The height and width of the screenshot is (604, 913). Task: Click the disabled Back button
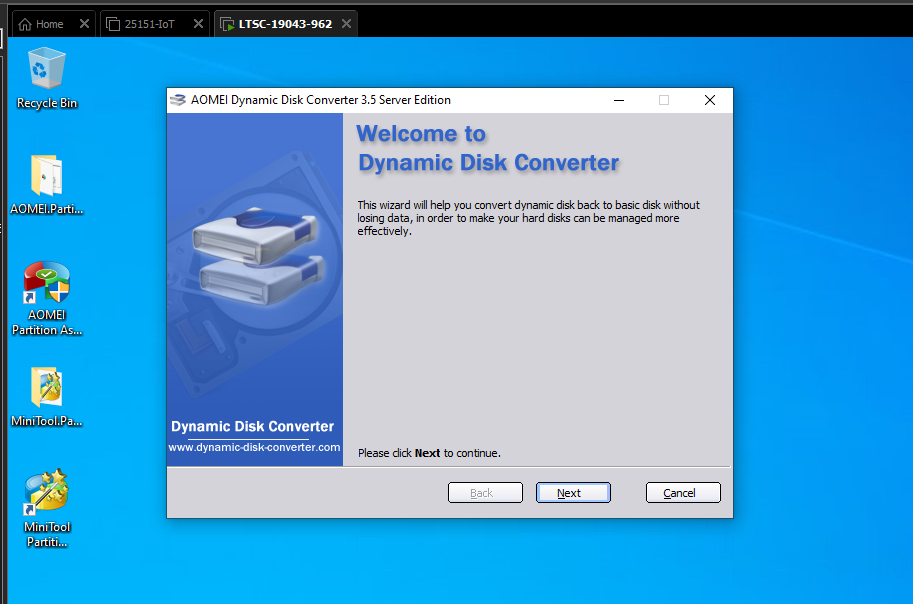click(485, 493)
